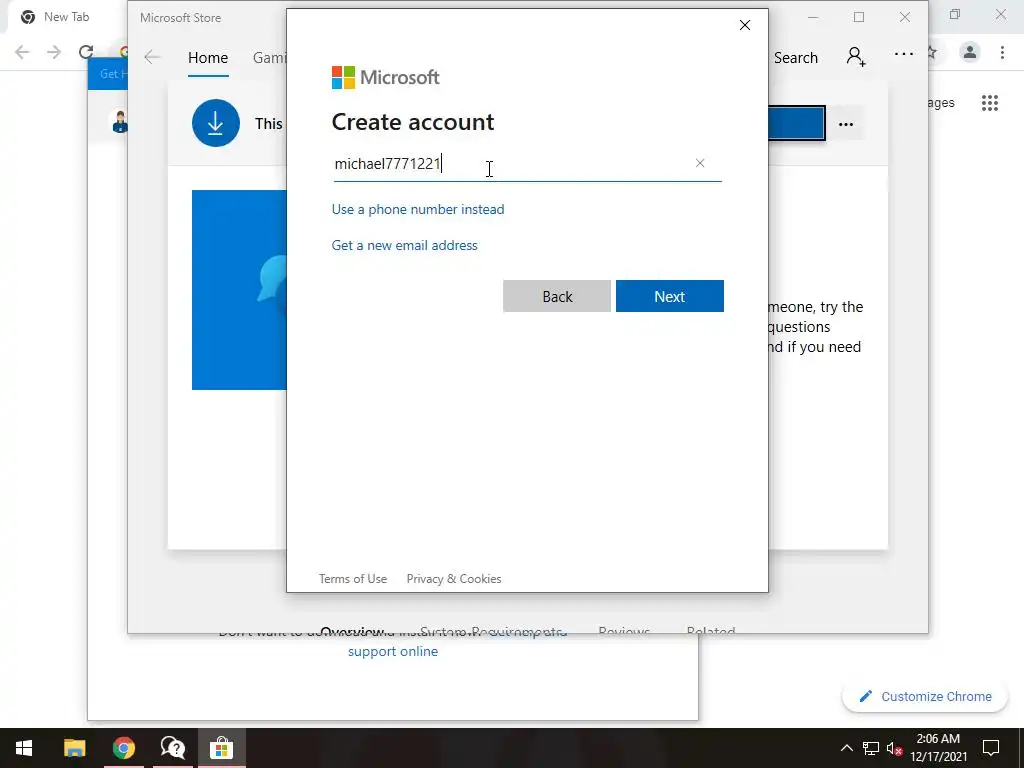Open the Windows Start menu
Image resolution: width=1024 pixels, height=768 pixels.
(24, 748)
